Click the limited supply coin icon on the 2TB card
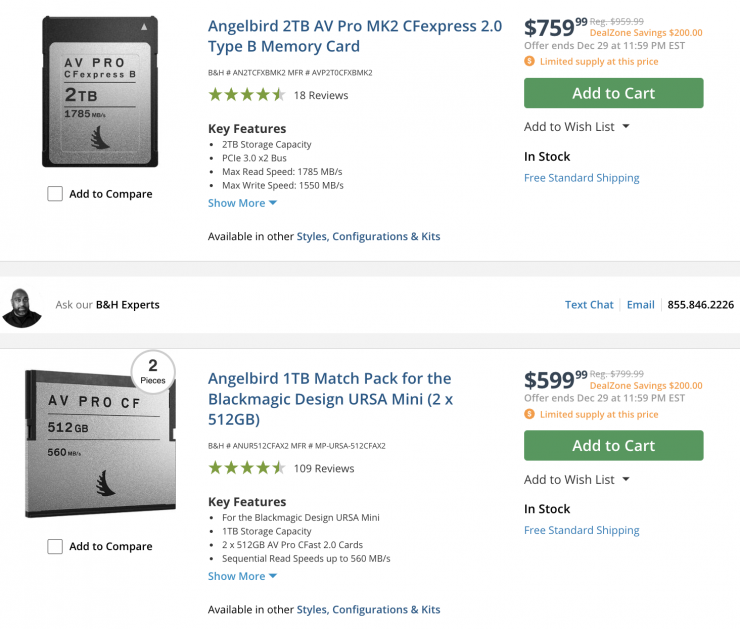Image resolution: width=740 pixels, height=629 pixels. (x=530, y=61)
